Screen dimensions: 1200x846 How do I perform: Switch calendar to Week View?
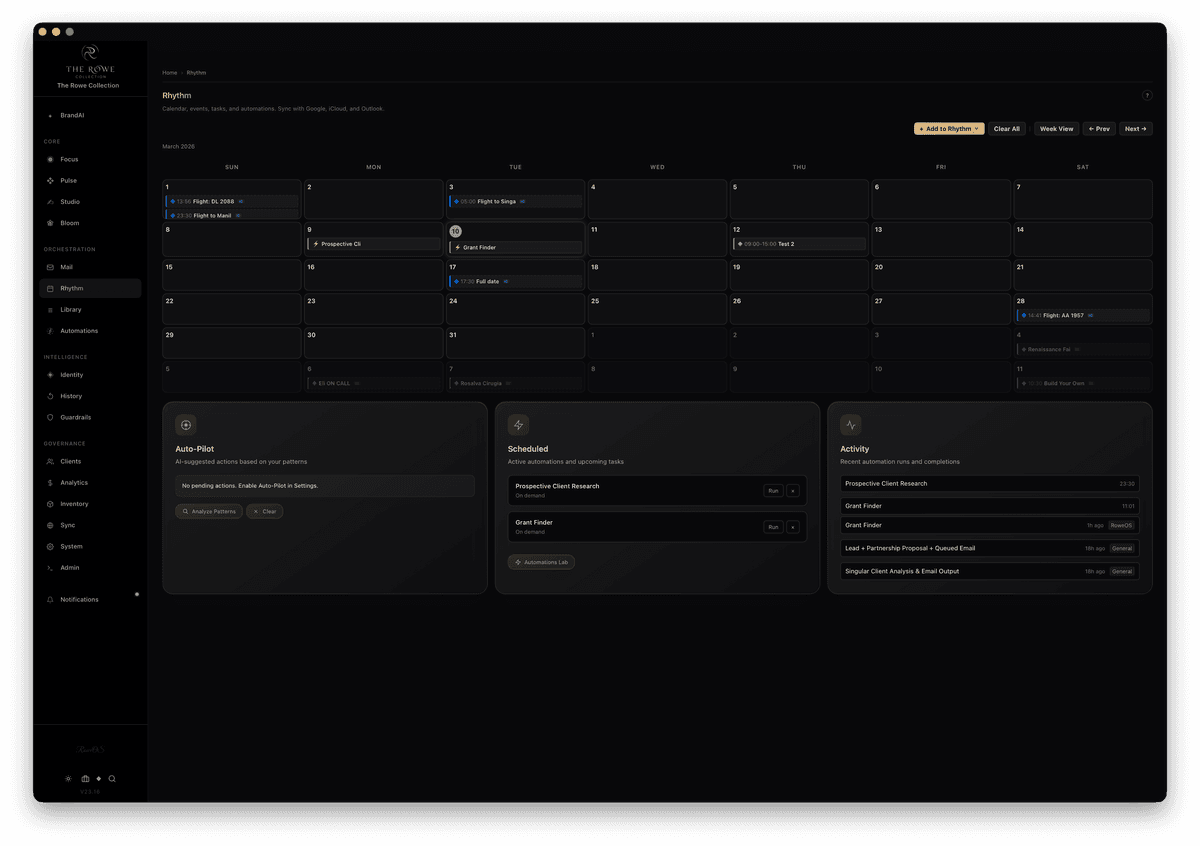point(1056,129)
